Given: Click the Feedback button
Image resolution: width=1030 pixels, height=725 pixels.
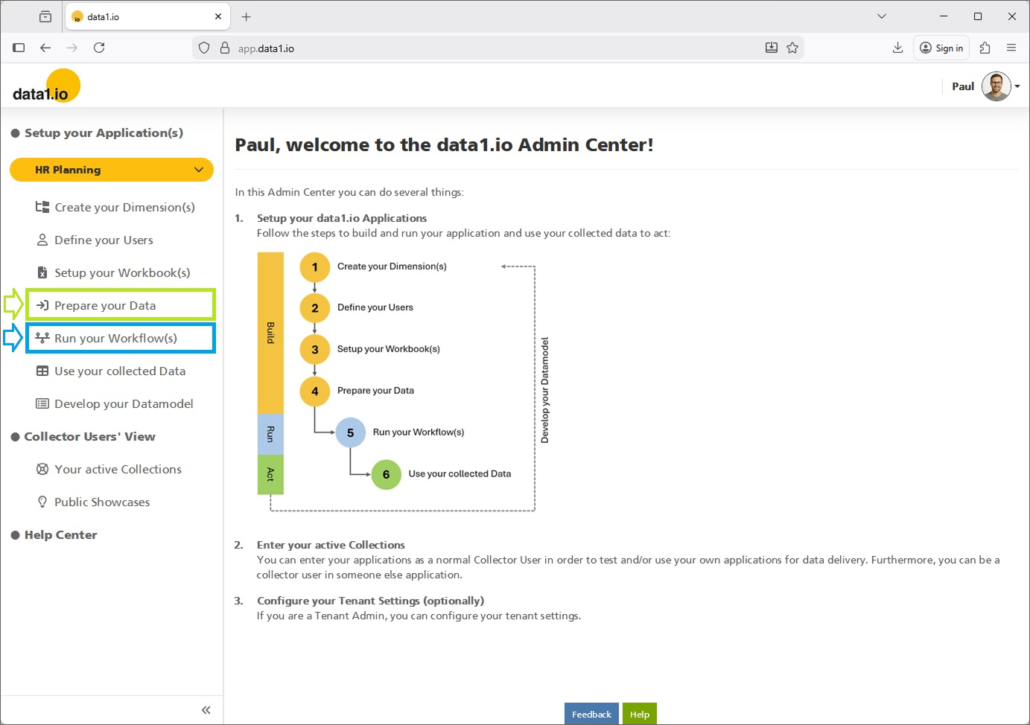Looking at the screenshot, I should pyautogui.click(x=591, y=714).
